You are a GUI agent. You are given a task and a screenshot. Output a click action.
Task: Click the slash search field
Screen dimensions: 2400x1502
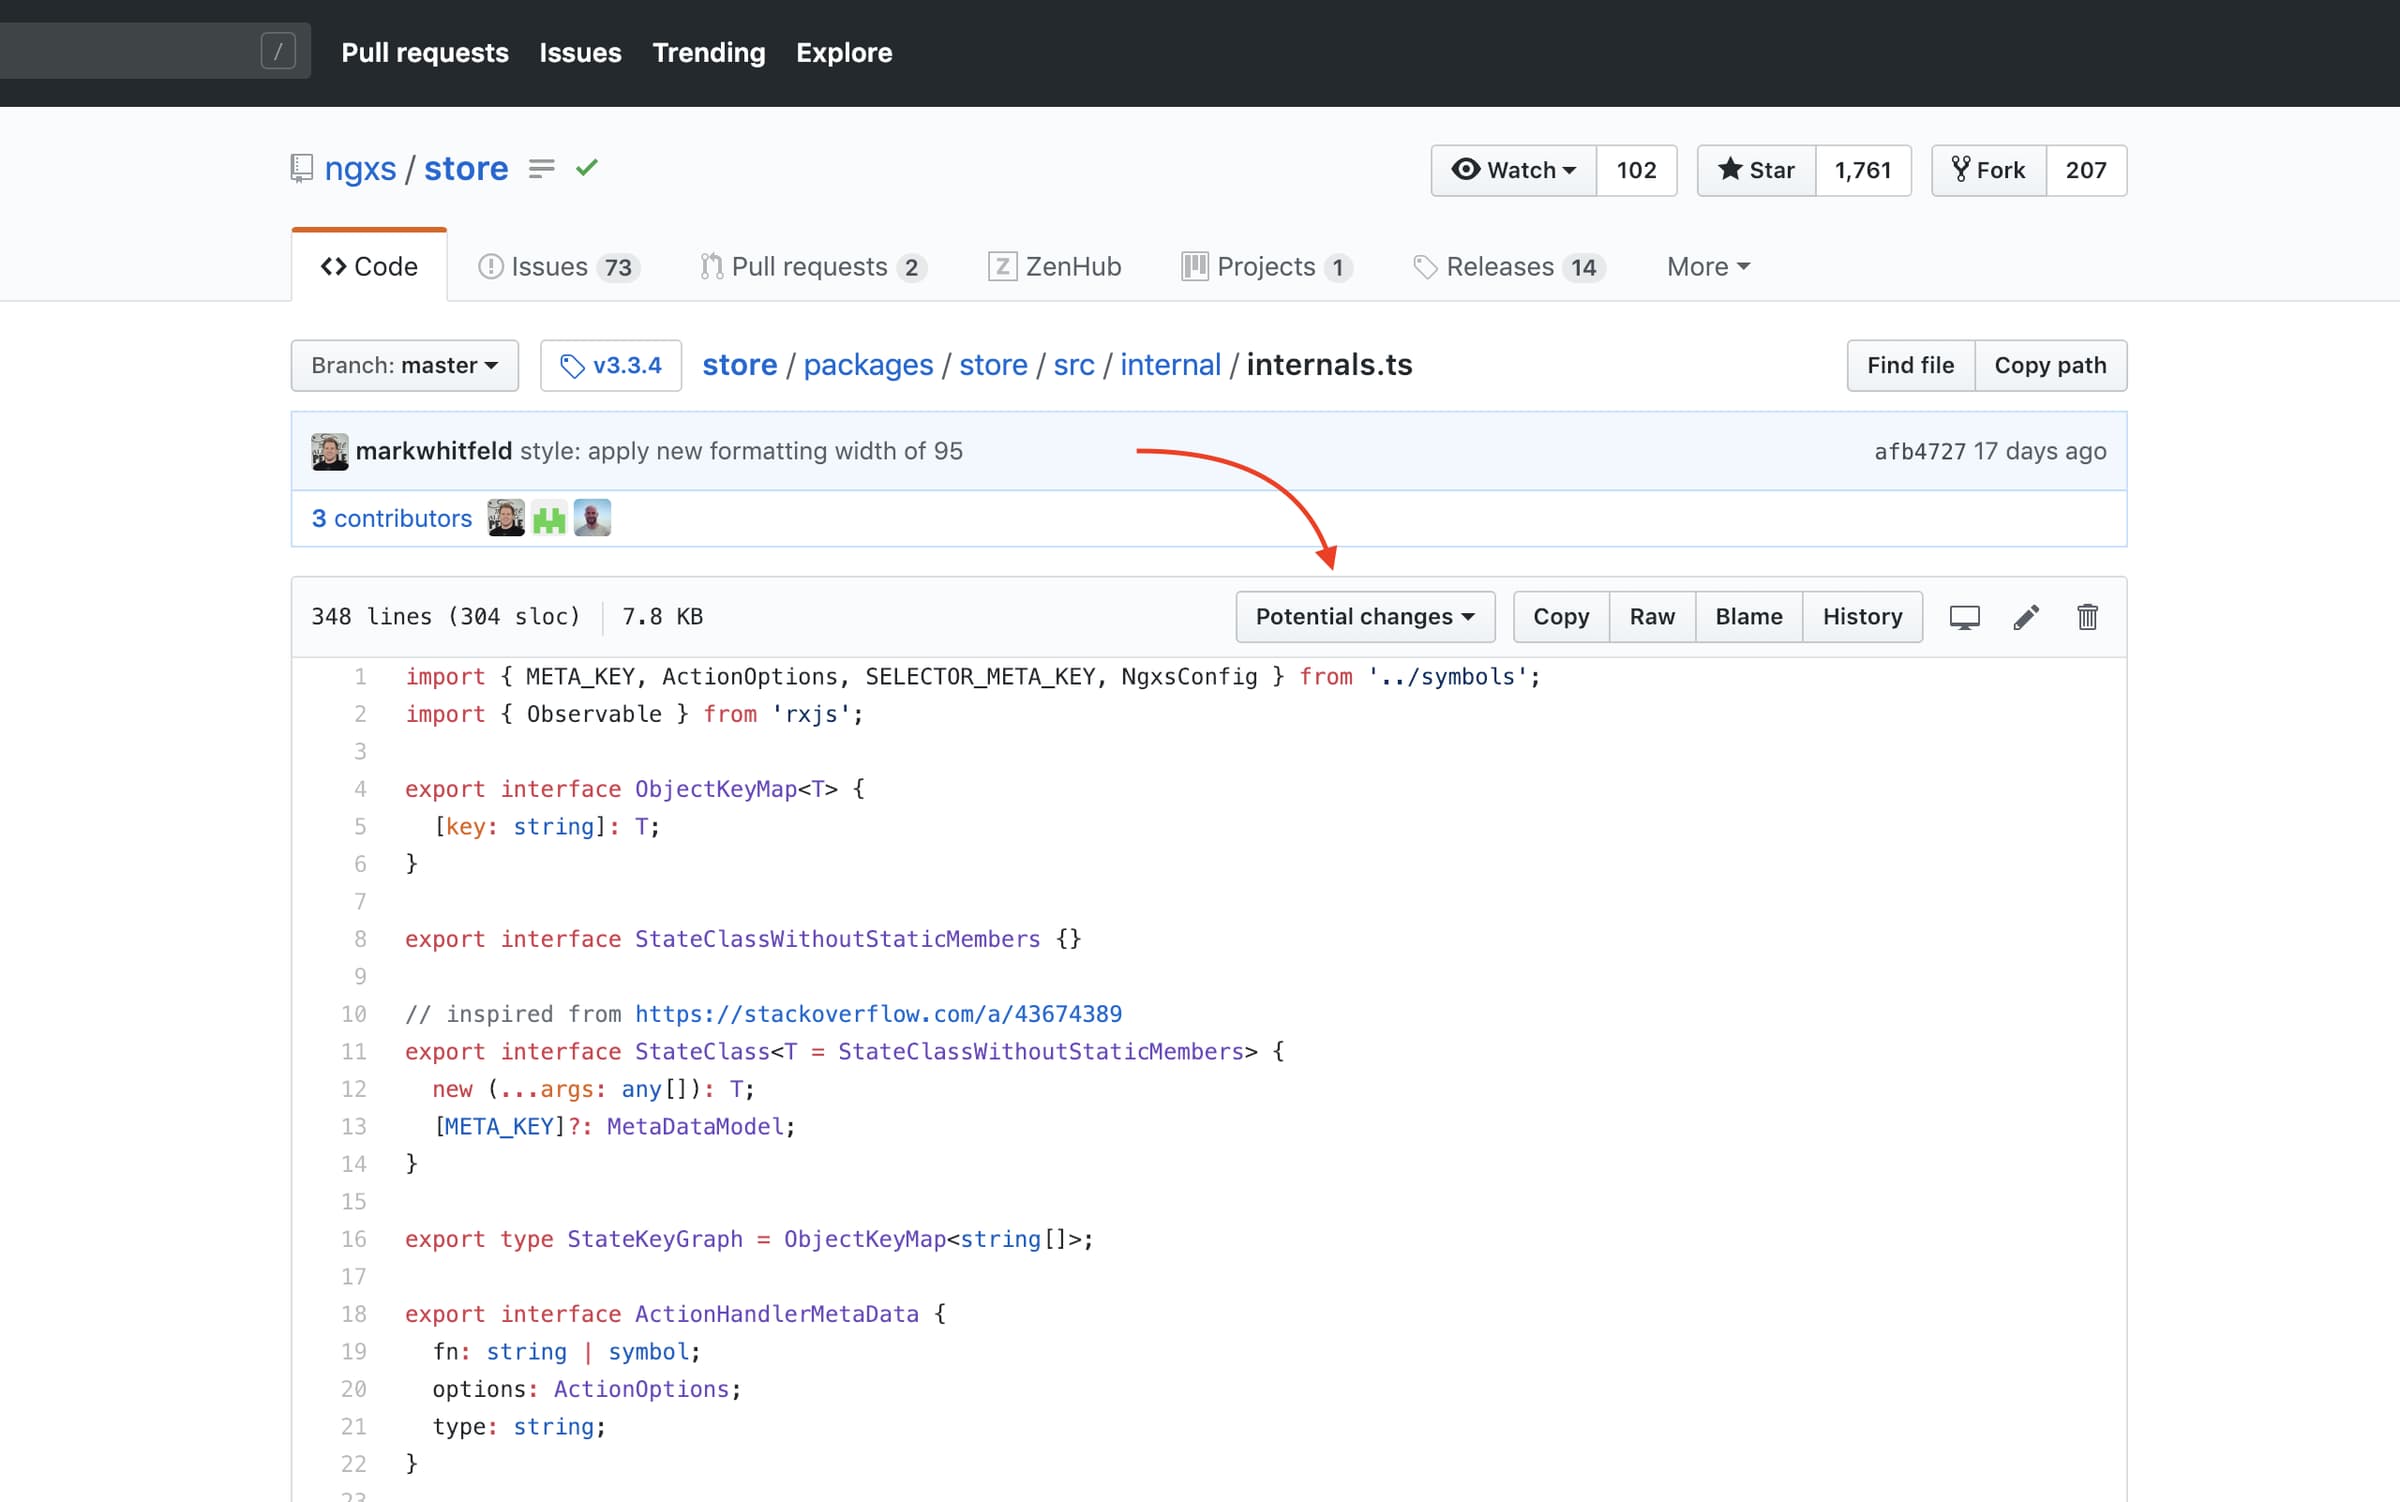(150, 50)
